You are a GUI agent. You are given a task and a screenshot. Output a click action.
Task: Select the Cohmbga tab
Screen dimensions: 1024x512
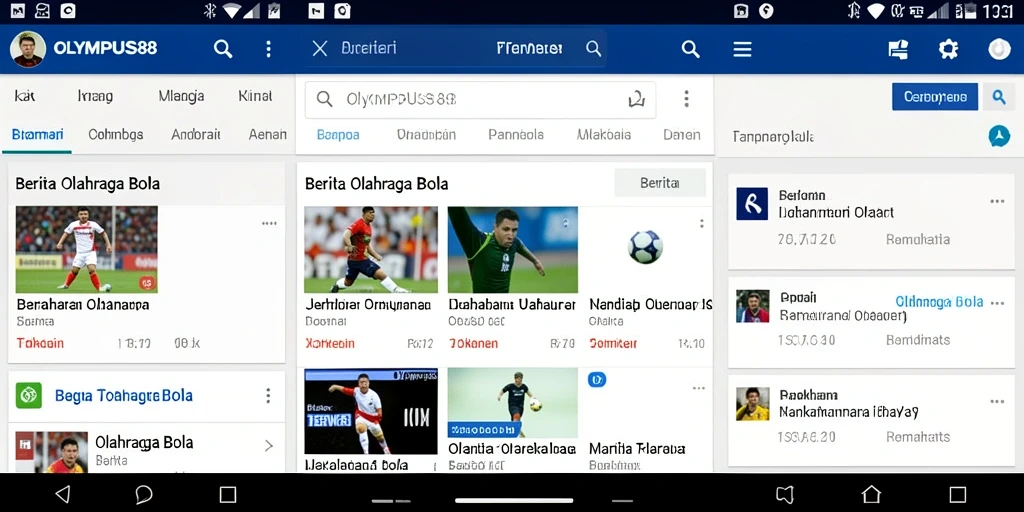click(116, 135)
